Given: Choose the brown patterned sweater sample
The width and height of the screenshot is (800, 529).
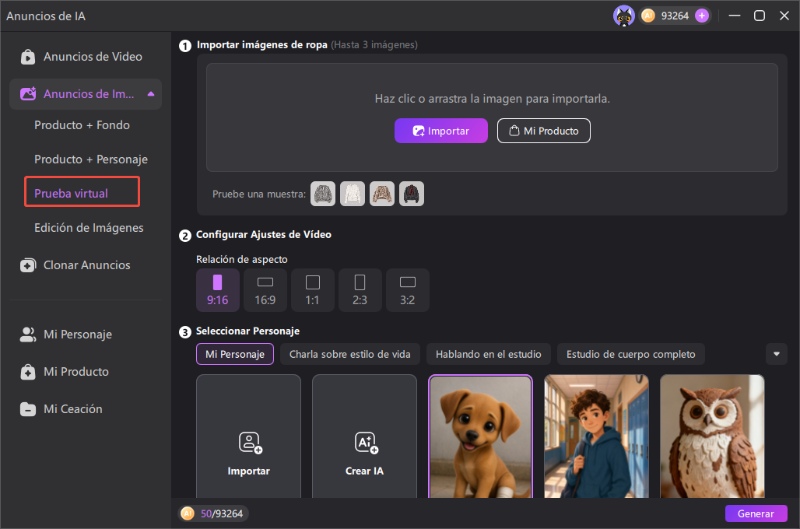Looking at the screenshot, I should [x=382, y=194].
